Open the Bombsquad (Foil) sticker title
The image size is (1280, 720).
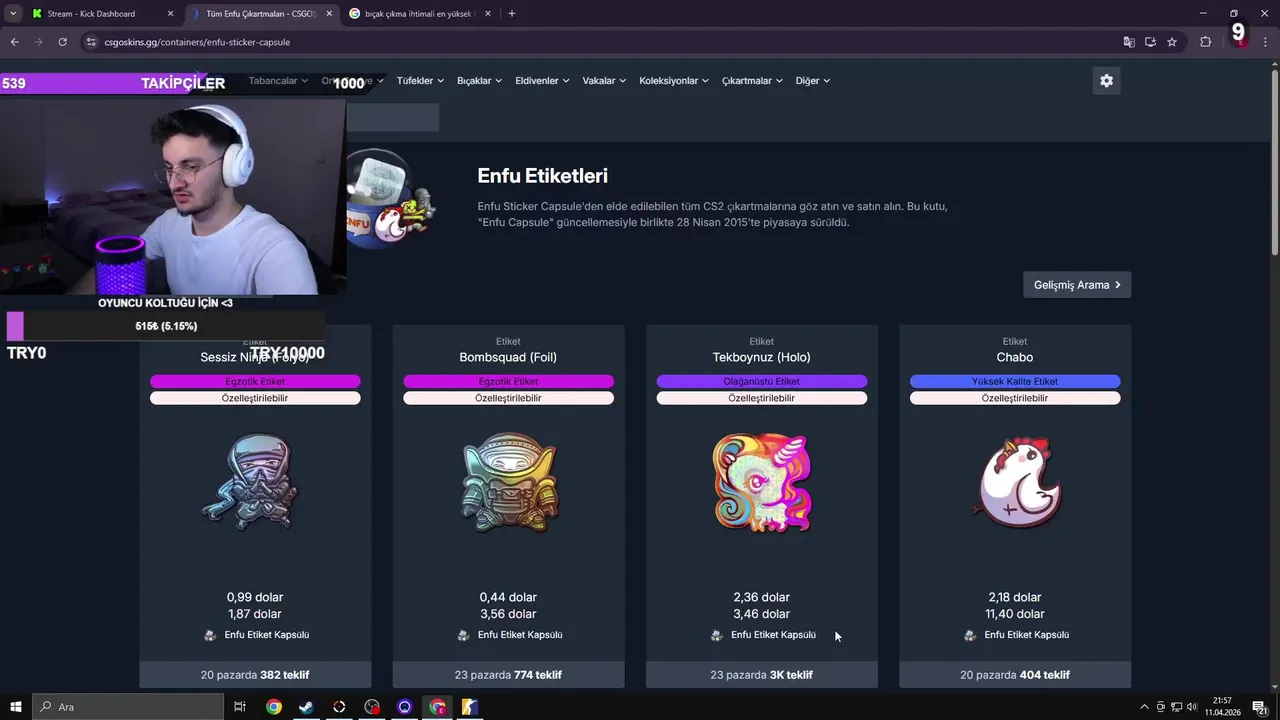[x=508, y=357]
